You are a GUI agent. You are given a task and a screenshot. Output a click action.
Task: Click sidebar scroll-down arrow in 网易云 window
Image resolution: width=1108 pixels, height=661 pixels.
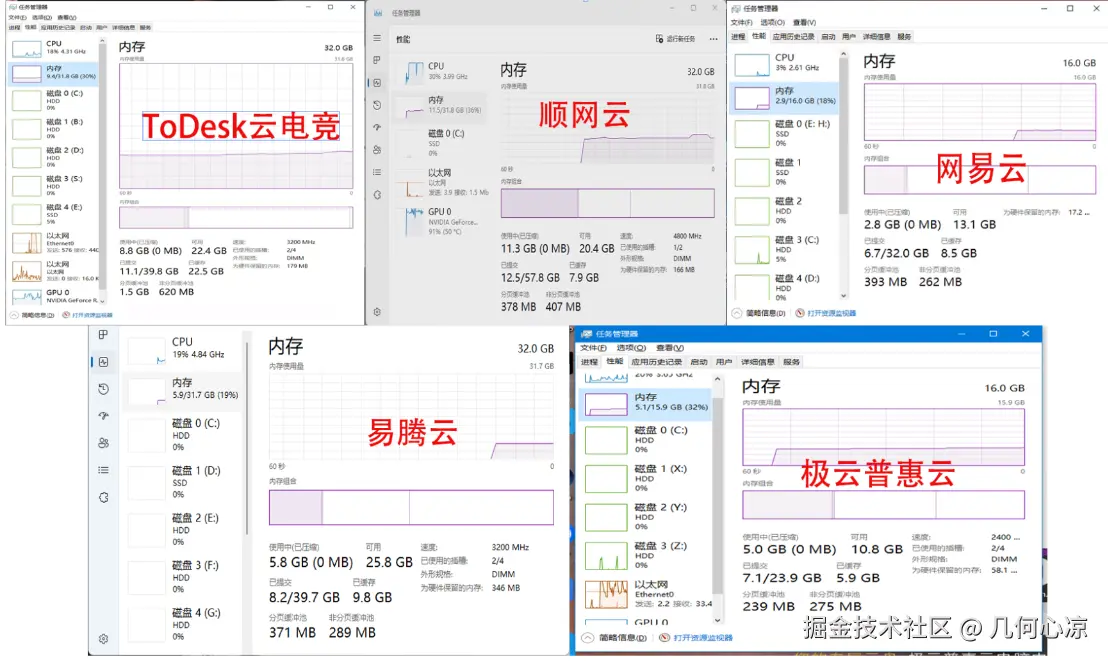tap(844, 296)
